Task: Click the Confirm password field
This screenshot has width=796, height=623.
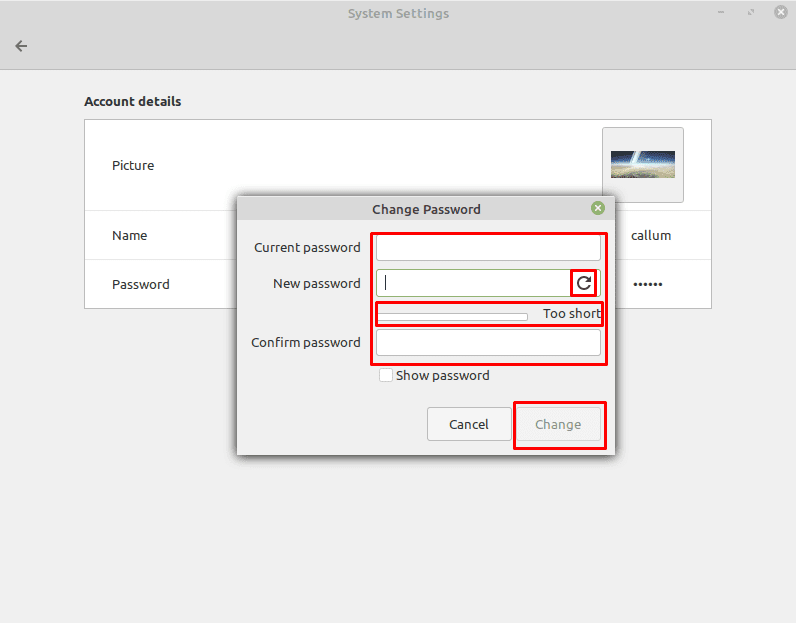Action: 488,343
